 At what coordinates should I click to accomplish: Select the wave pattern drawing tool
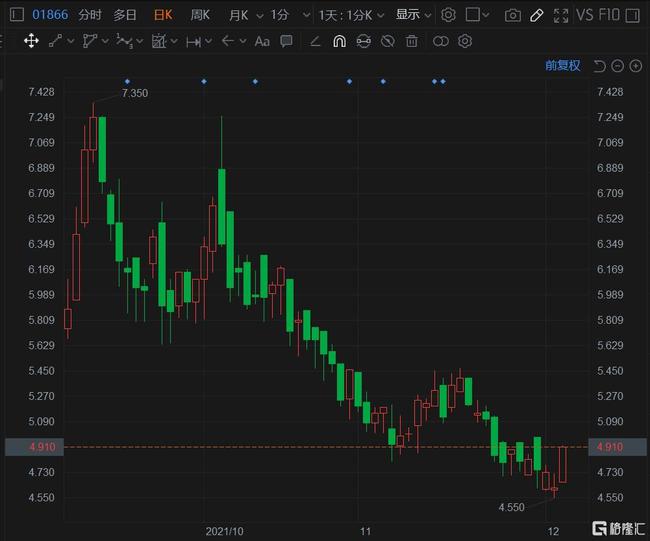click(124, 41)
